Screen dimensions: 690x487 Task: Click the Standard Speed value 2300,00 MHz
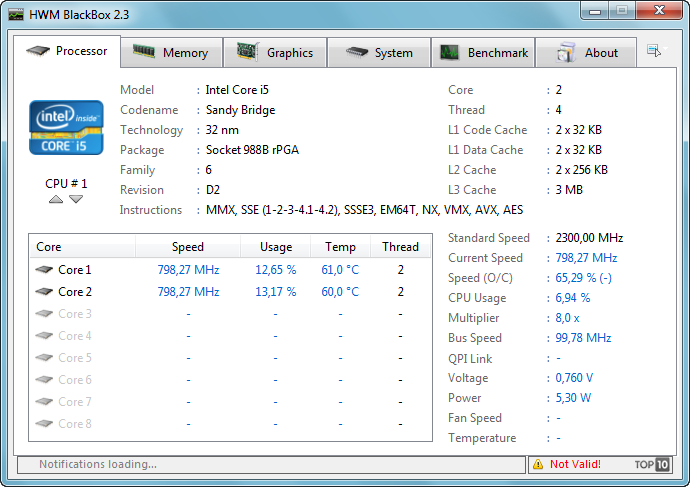589,238
